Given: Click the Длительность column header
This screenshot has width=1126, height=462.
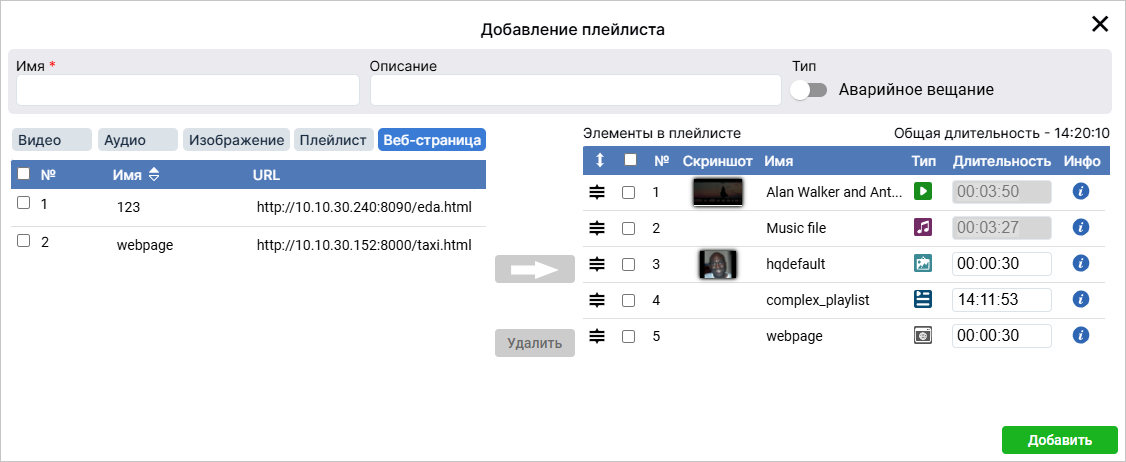Looking at the screenshot, I should pyautogui.click(x=1002, y=162).
